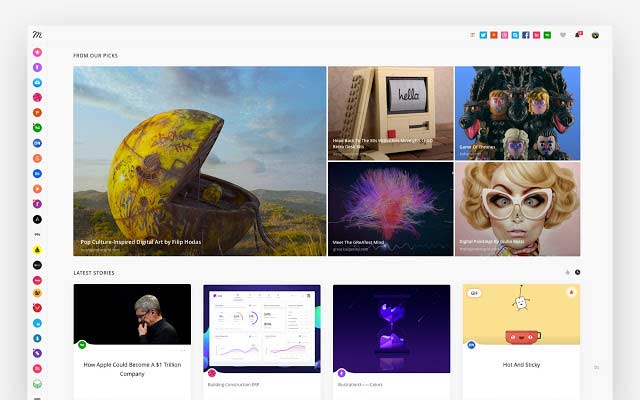Click the clock recent-sort icon near Latest Stories

coord(577,272)
